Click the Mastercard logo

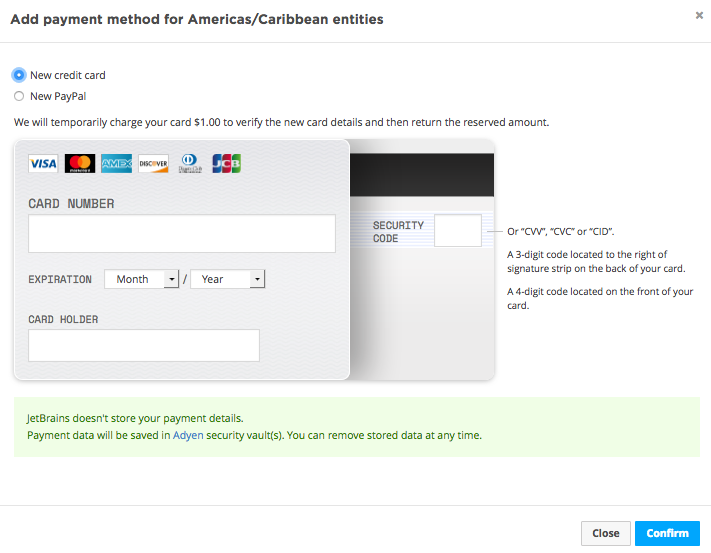pyautogui.click(x=80, y=163)
